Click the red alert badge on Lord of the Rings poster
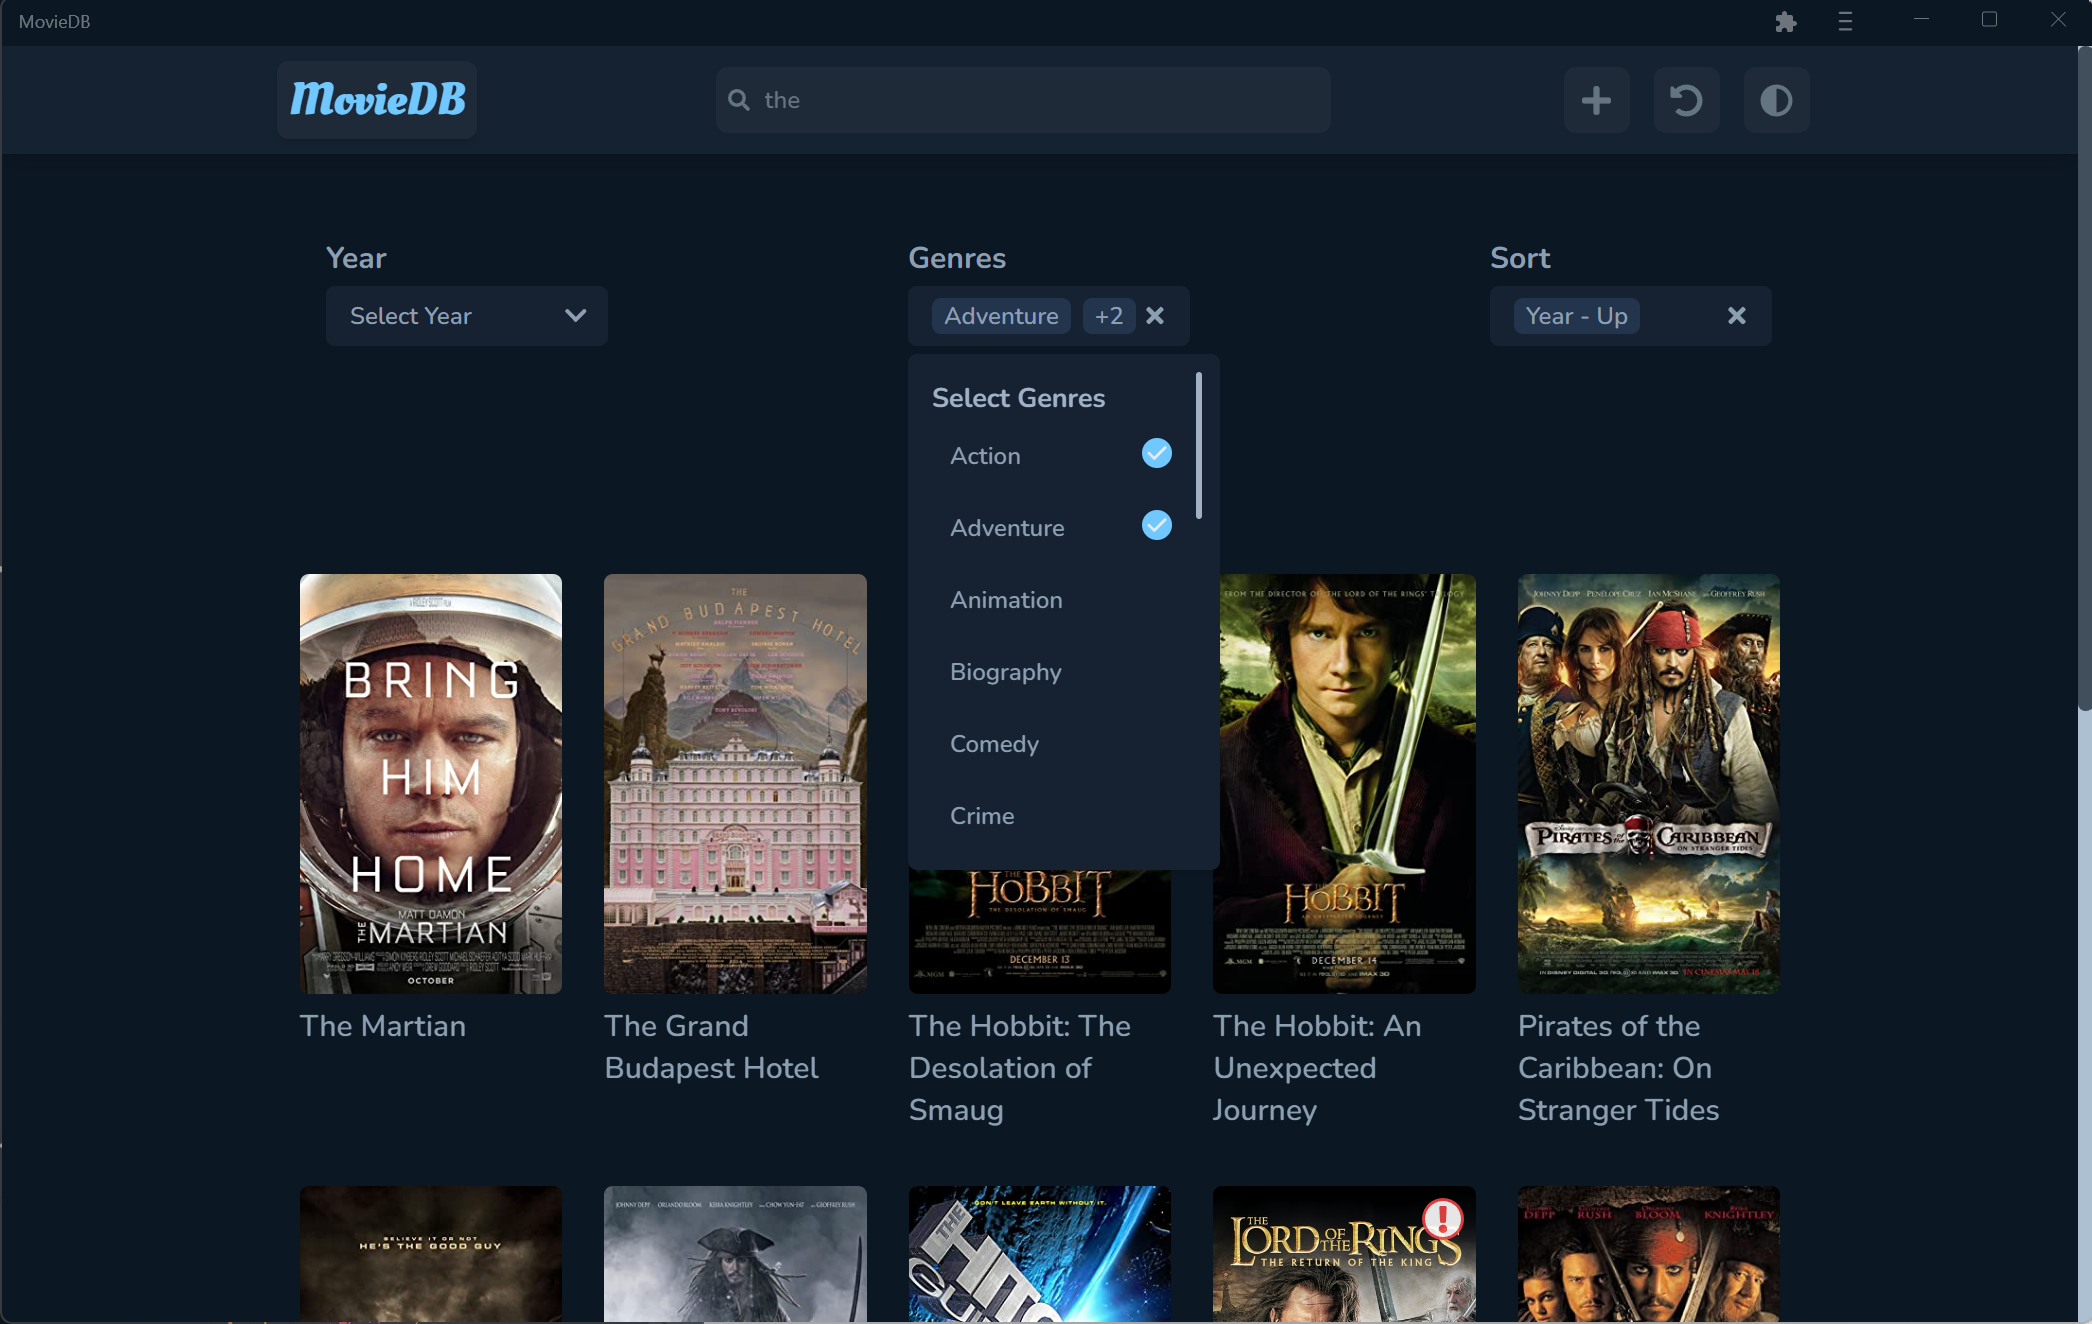Viewport: 2092px width, 1324px height. coord(1442,1218)
